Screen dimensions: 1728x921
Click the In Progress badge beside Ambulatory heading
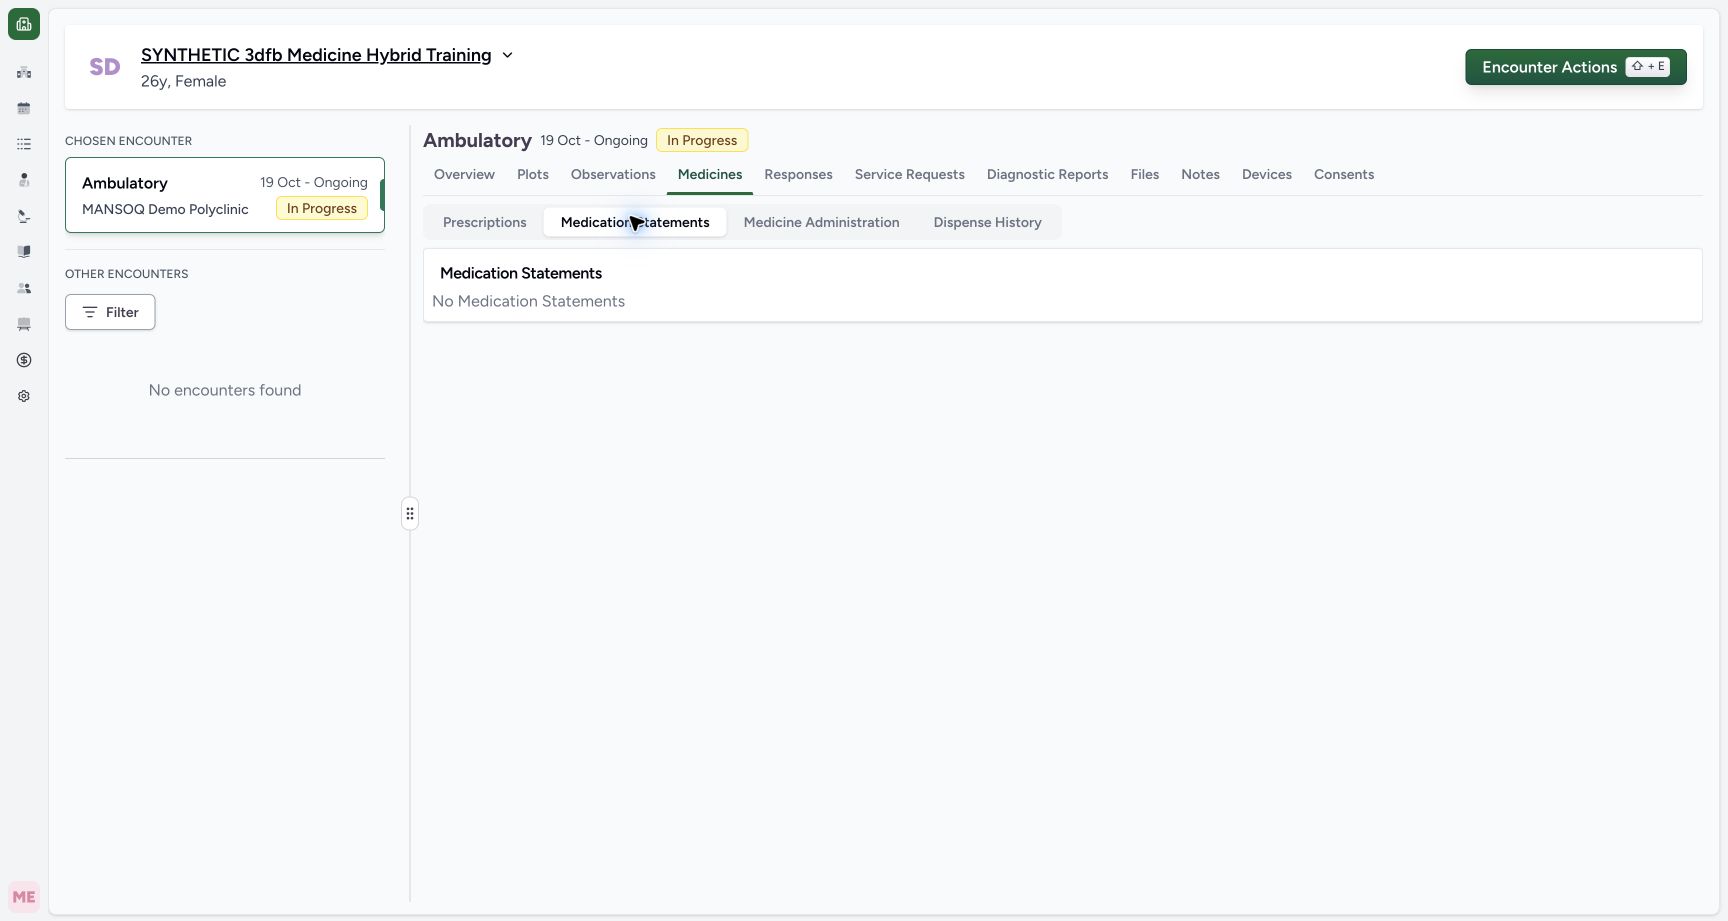coord(702,140)
